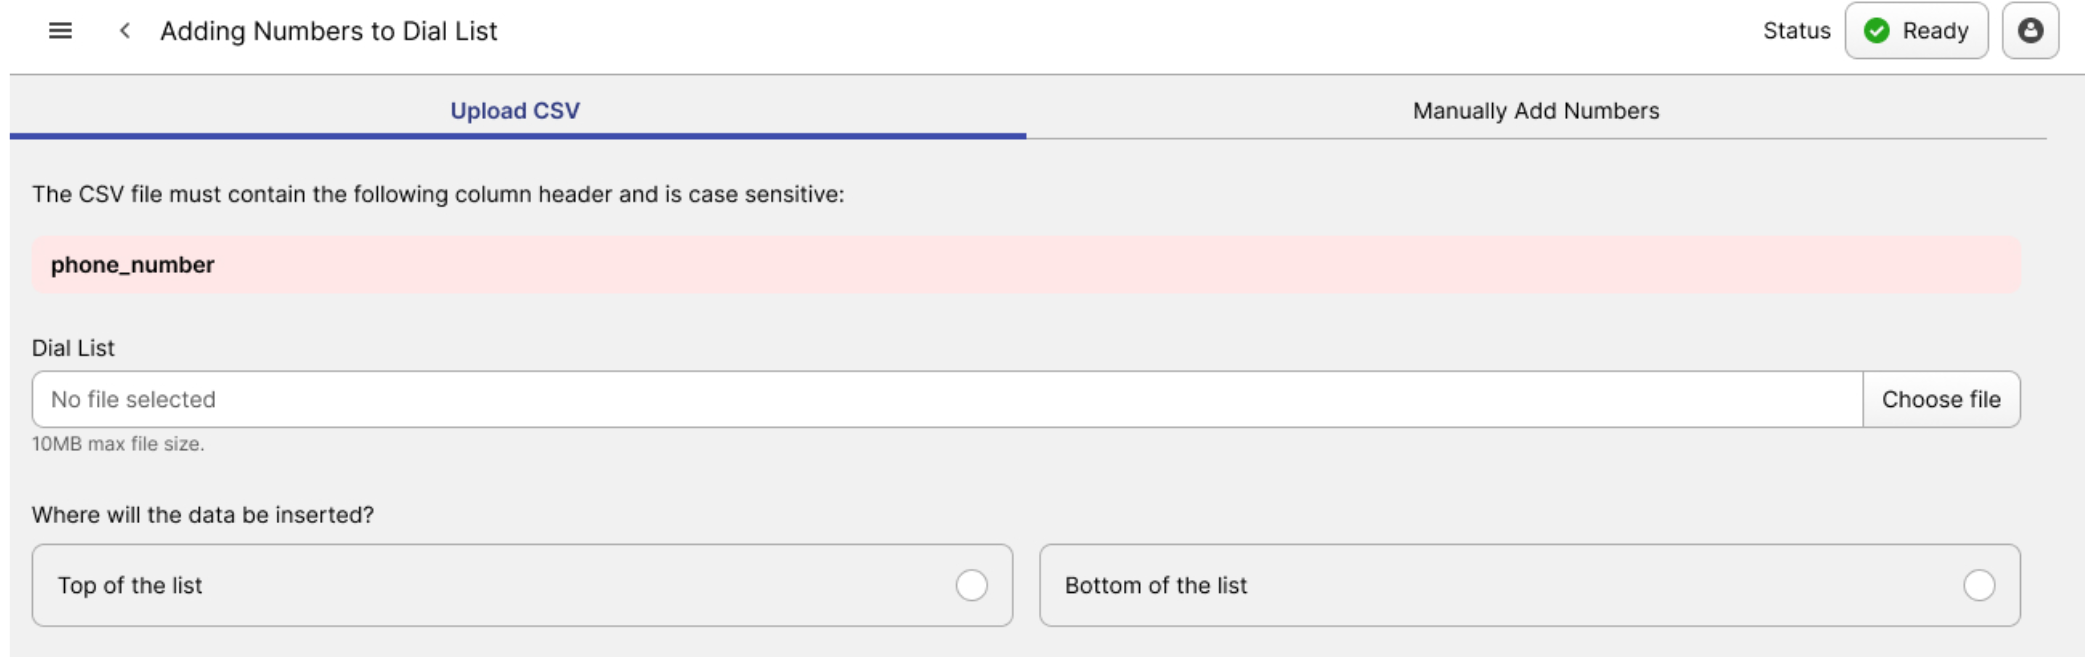
Task: Open the hamburger navigation menu
Action: coord(60,31)
